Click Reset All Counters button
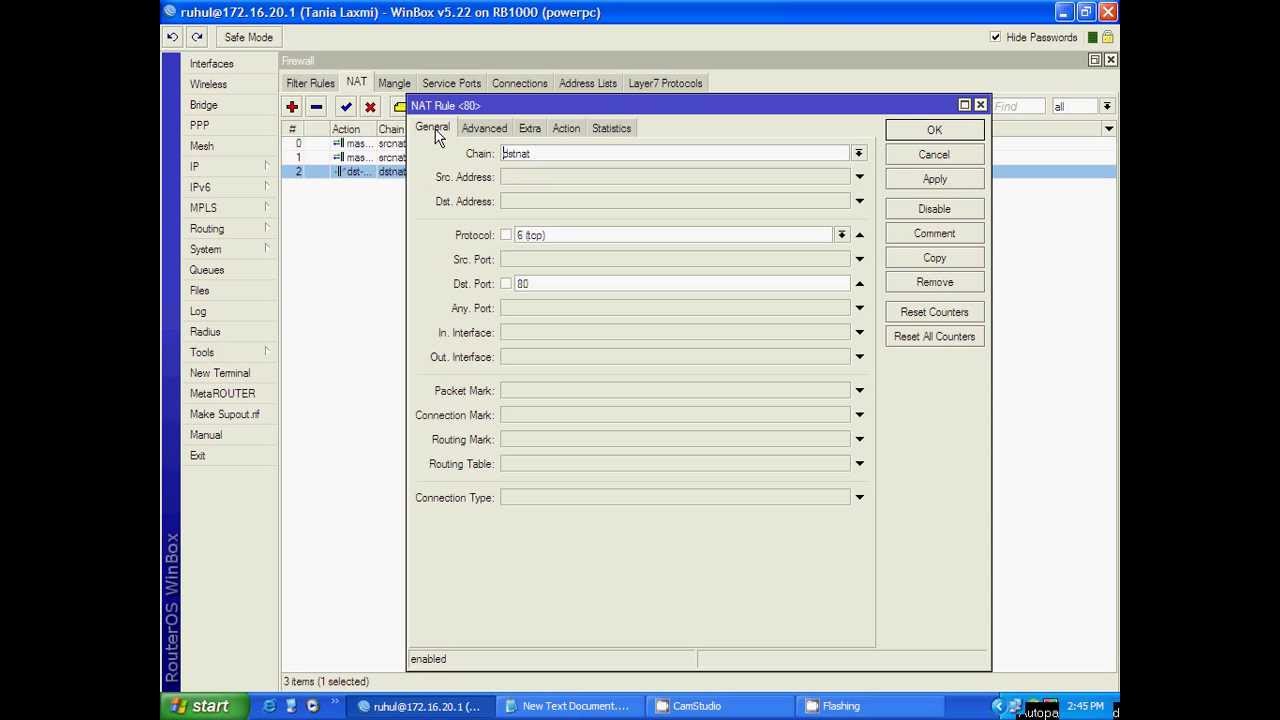The height and width of the screenshot is (720, 1280). tap(934, 336)
